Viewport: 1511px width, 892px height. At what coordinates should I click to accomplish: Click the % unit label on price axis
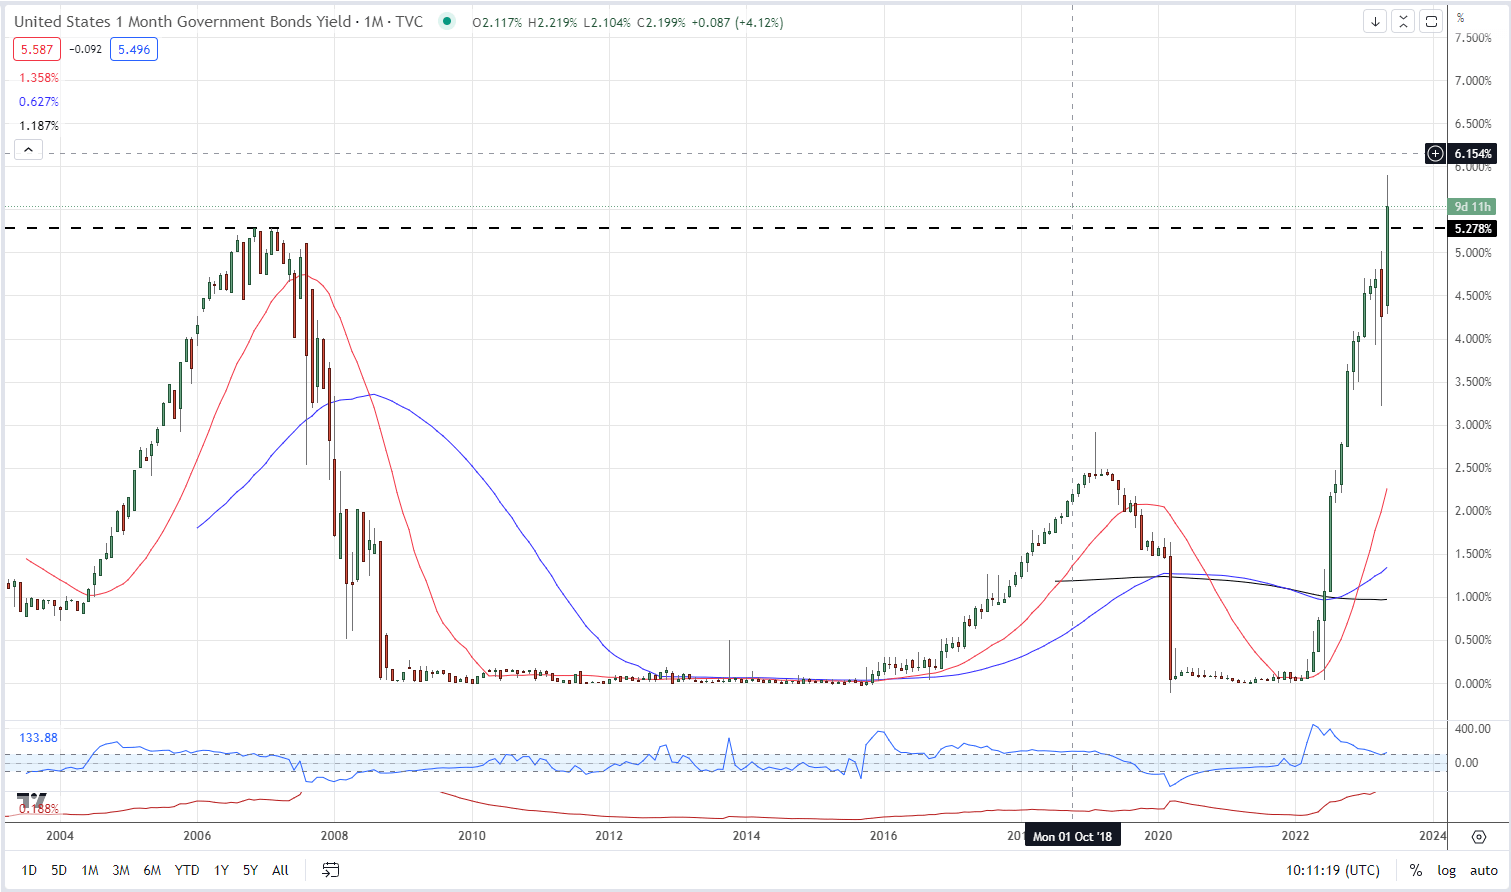(x=1461, y=18)
